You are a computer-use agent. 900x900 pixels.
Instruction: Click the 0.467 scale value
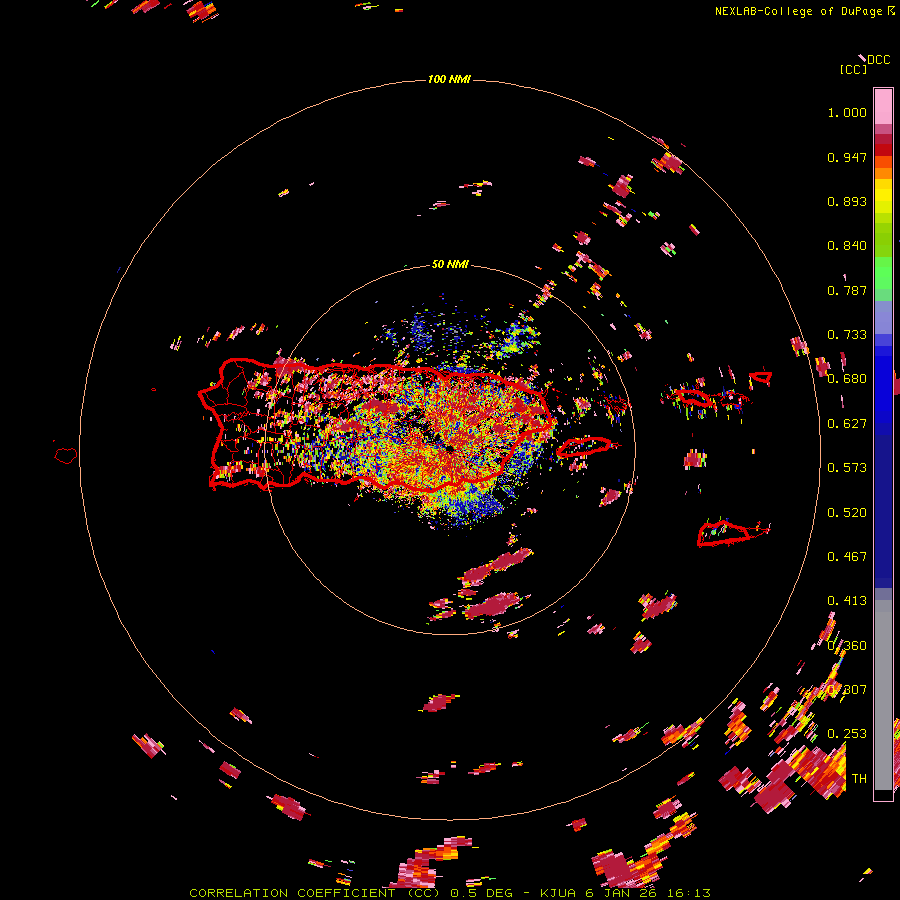point(847,557)
